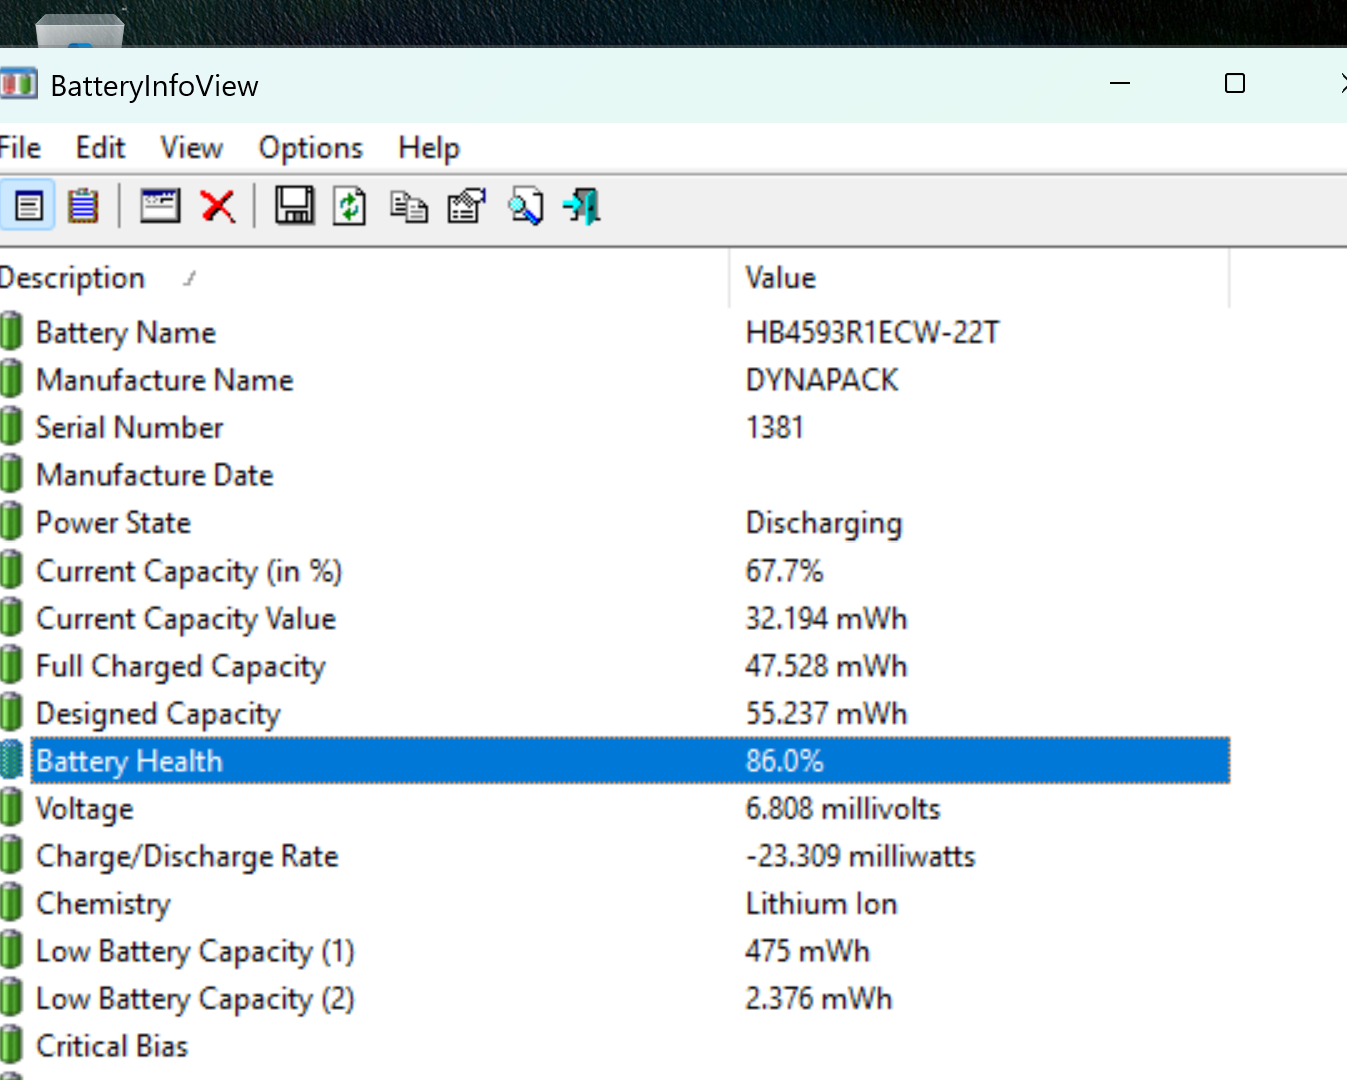Click the value "-23.309 milliwatts"
Image resolution: width=1347 pixels, height=1080 pixels.
(860, 856)
